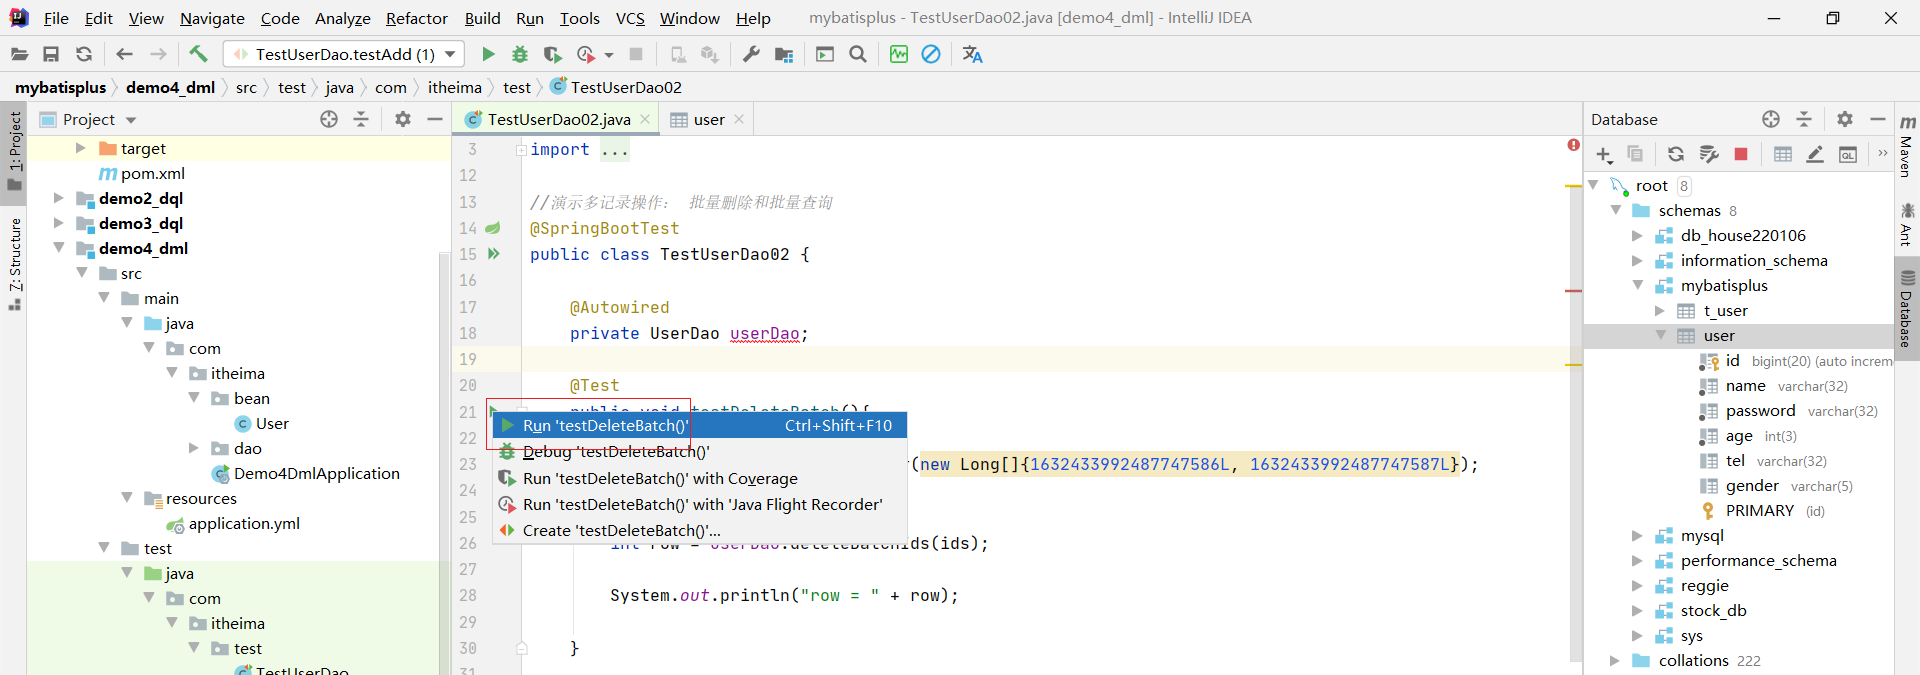This screenshot has width=1920, height=675.
Task: Open the VCS menu
Action: (630, 18)
